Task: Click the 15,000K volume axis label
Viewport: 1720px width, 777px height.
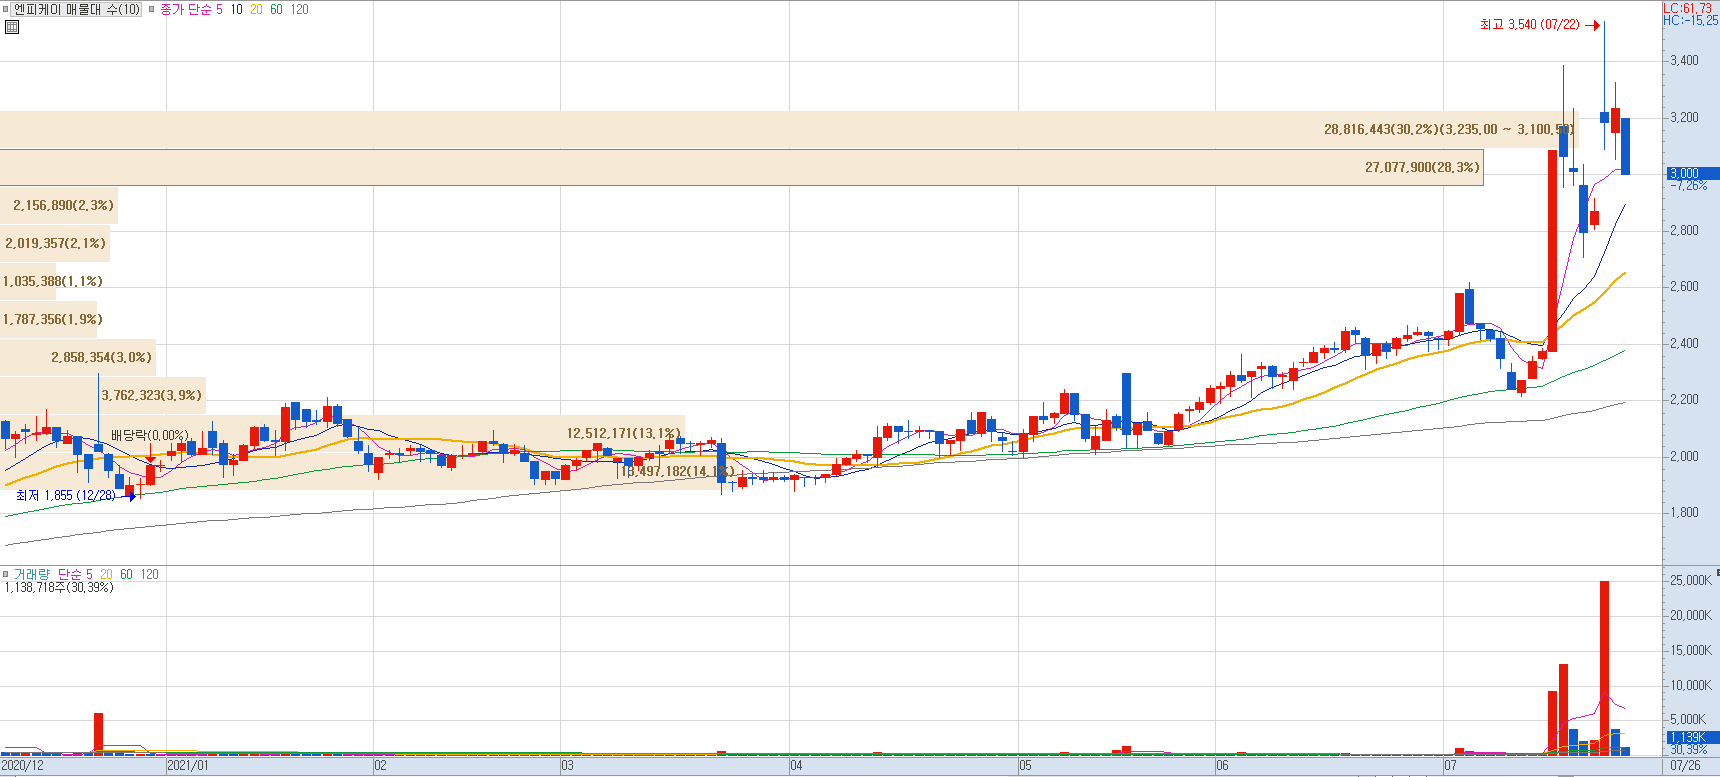Action: click(1690, 650)
